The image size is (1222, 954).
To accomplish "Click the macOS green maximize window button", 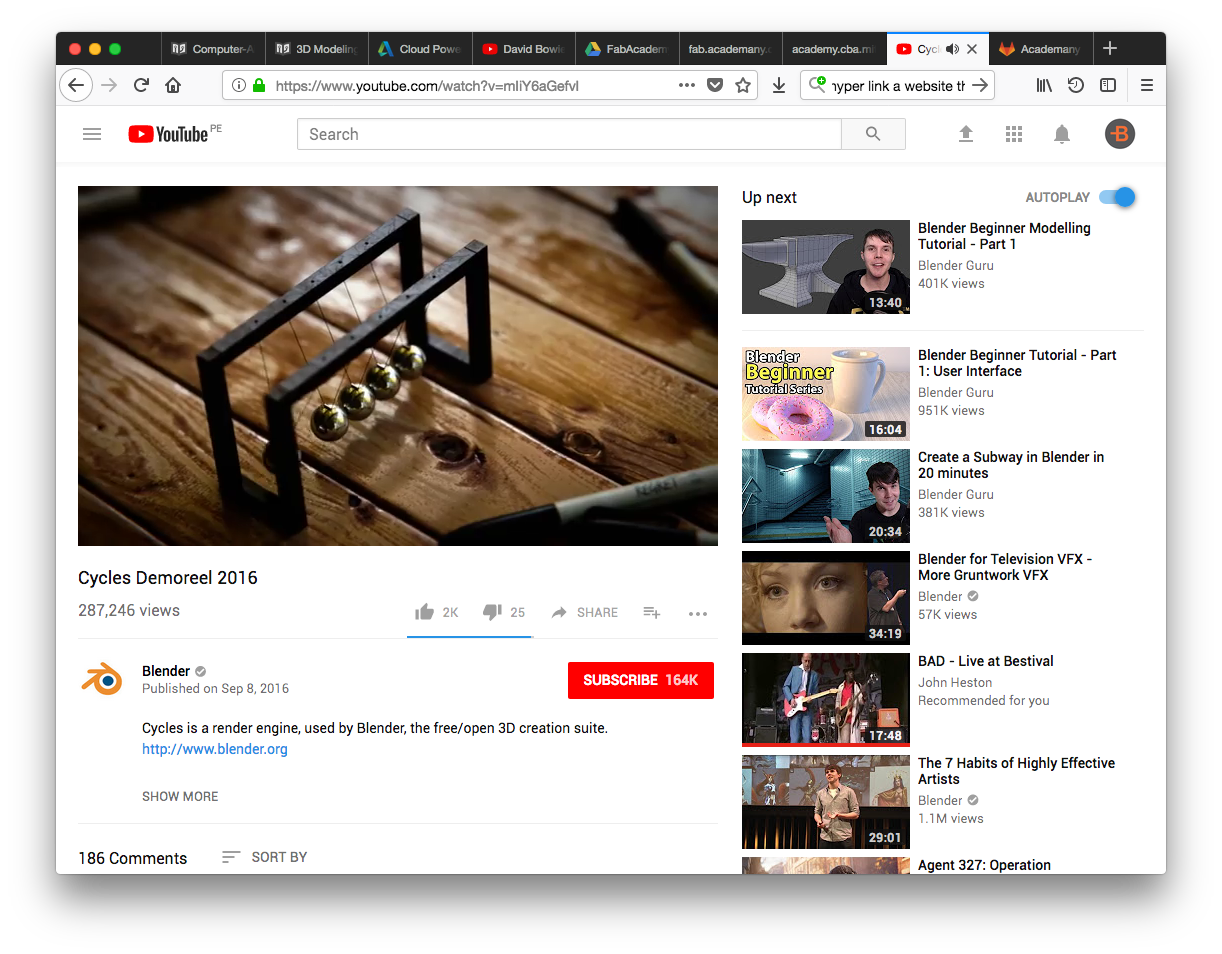I will pyautogui.click(x=115, y=49).
